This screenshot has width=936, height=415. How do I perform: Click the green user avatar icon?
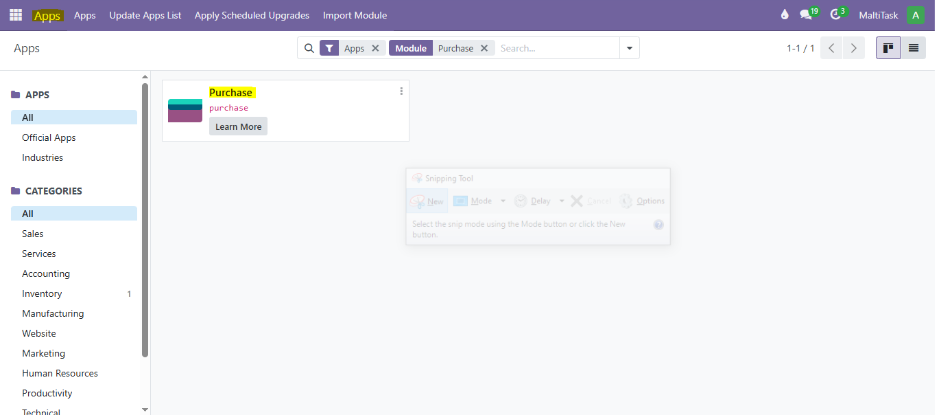(x=915, y=15)
